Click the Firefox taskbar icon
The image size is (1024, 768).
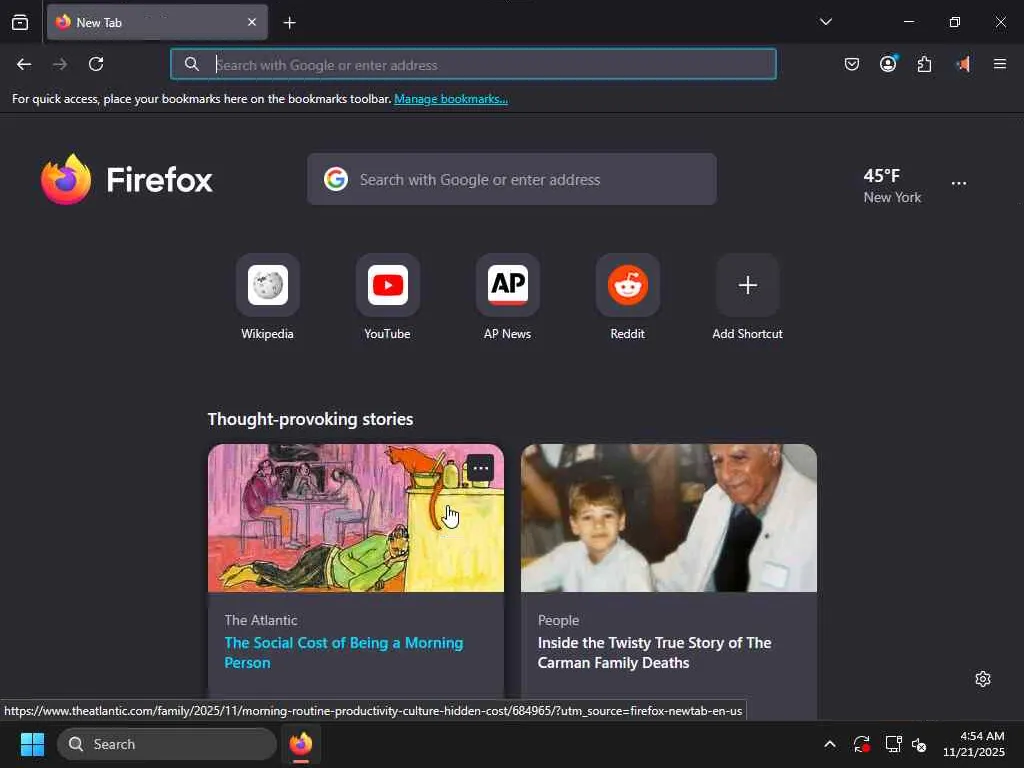[301, 744]
